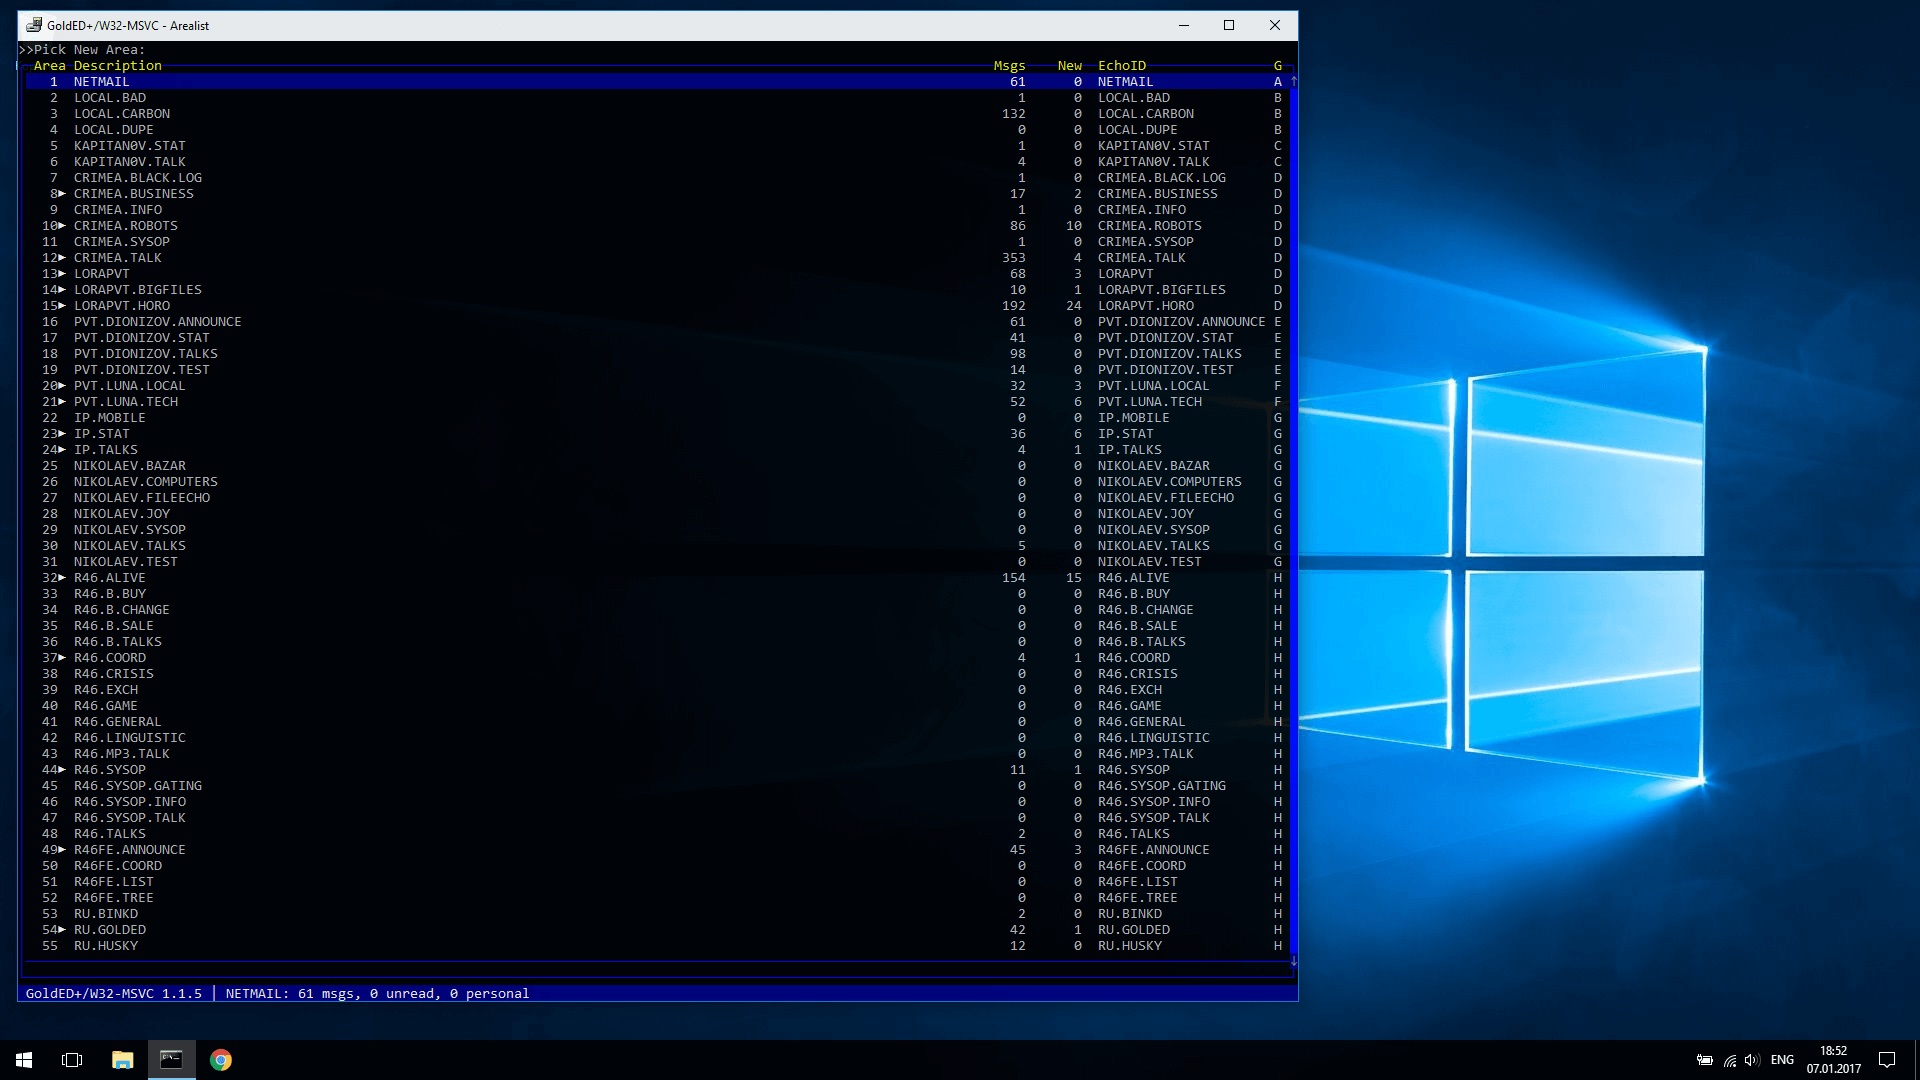This screenshot has width=1920, height=1080.
Task: Select the R46.LINGUISTIC area
Action: point(657,738)
